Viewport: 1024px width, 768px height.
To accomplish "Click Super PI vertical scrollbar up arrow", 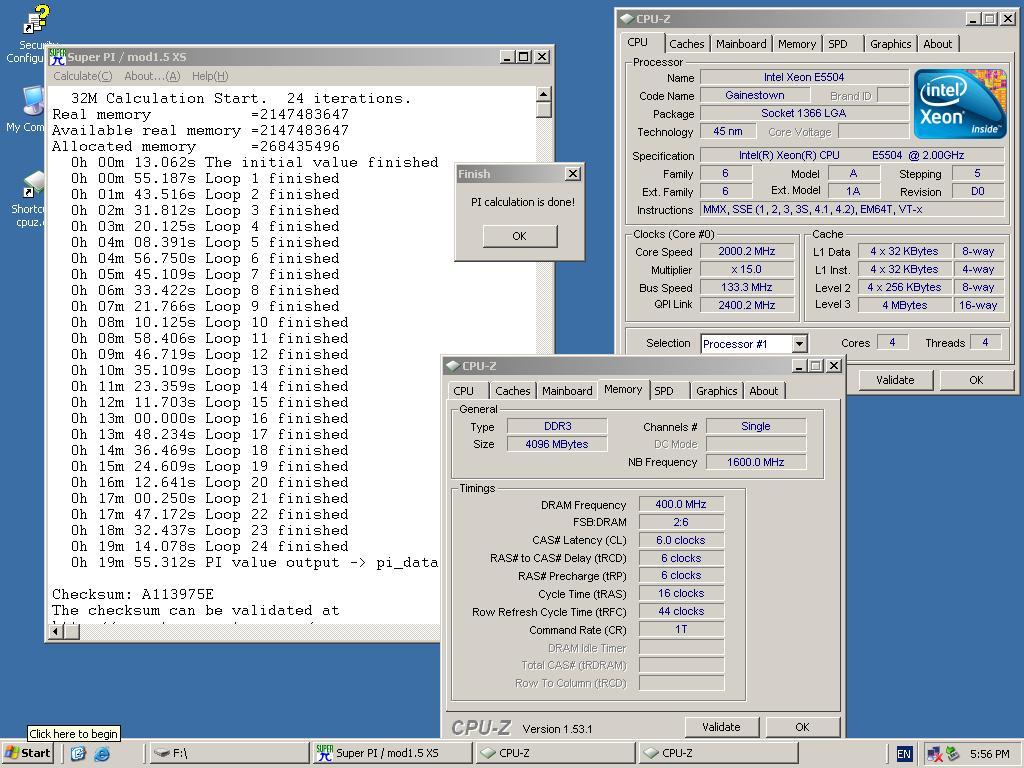I will (544, 94).
